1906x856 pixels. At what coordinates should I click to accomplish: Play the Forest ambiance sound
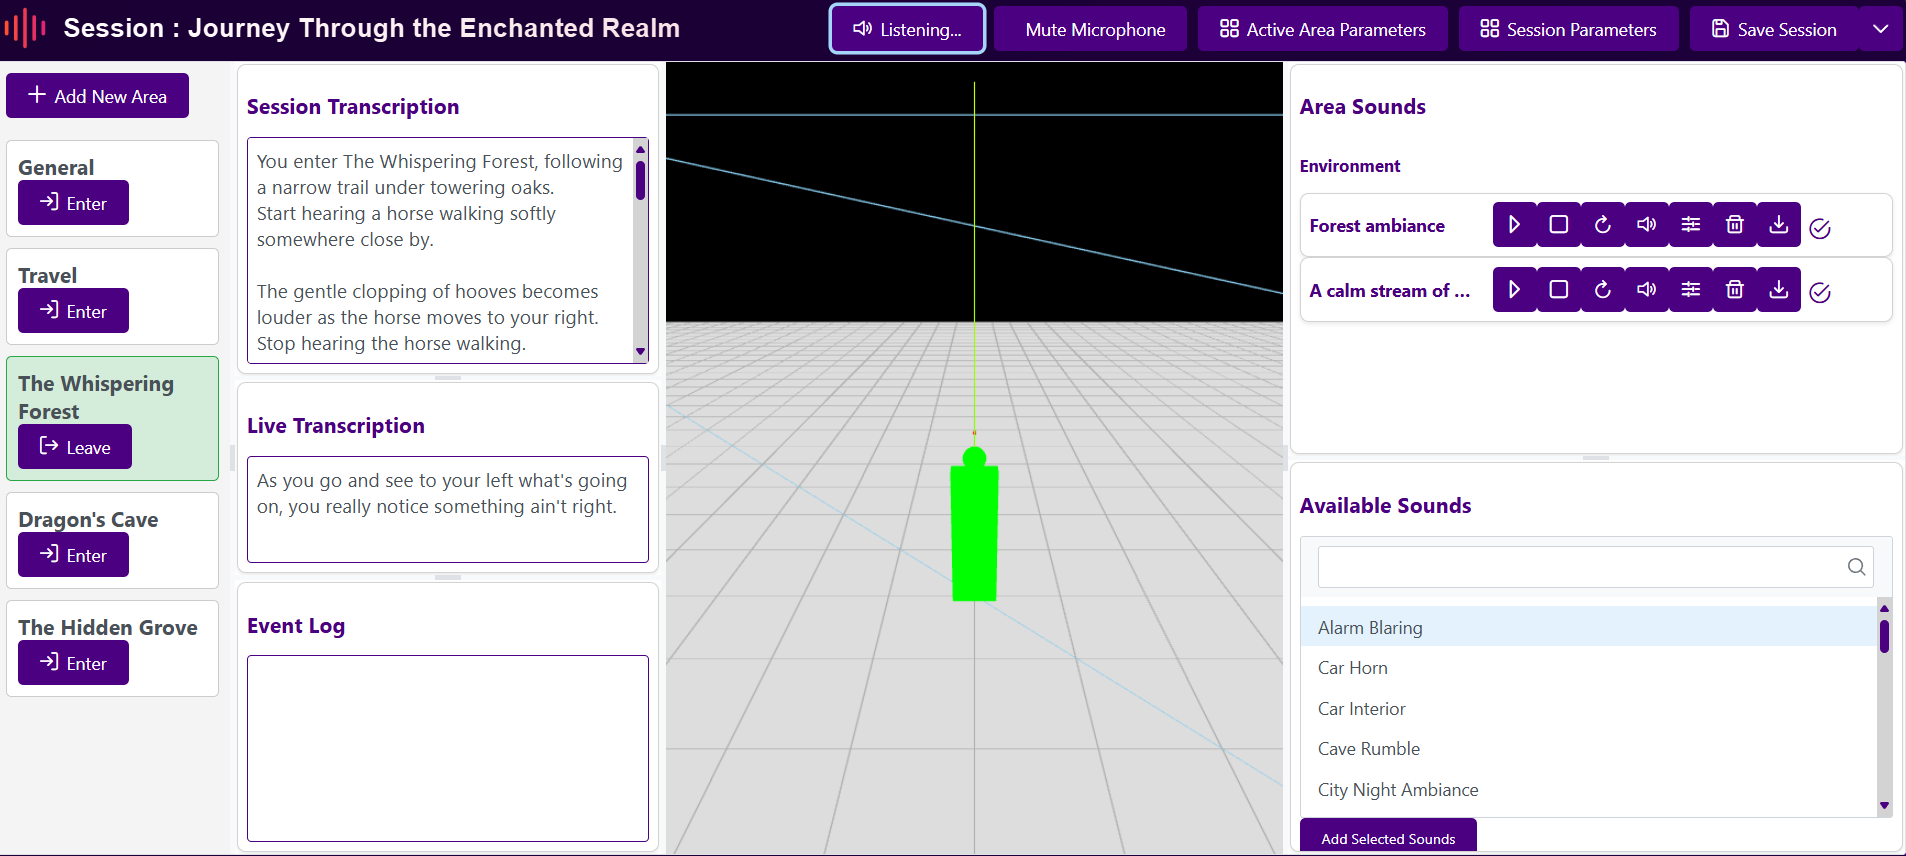click(1514, 225)
